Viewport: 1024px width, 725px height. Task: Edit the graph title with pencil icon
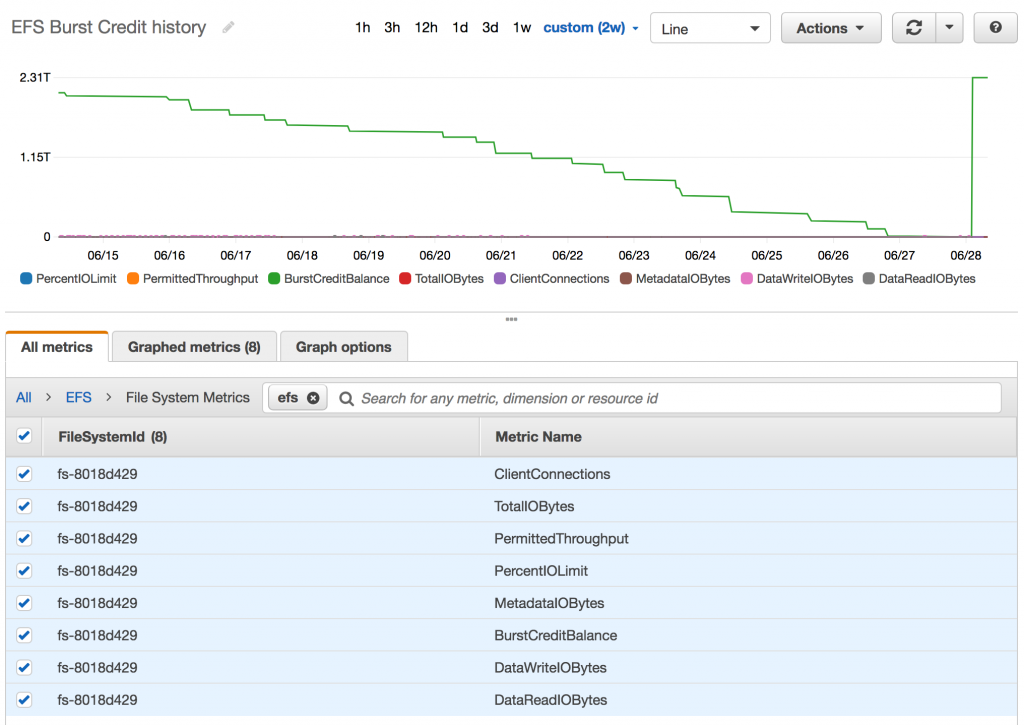[228, 27]
